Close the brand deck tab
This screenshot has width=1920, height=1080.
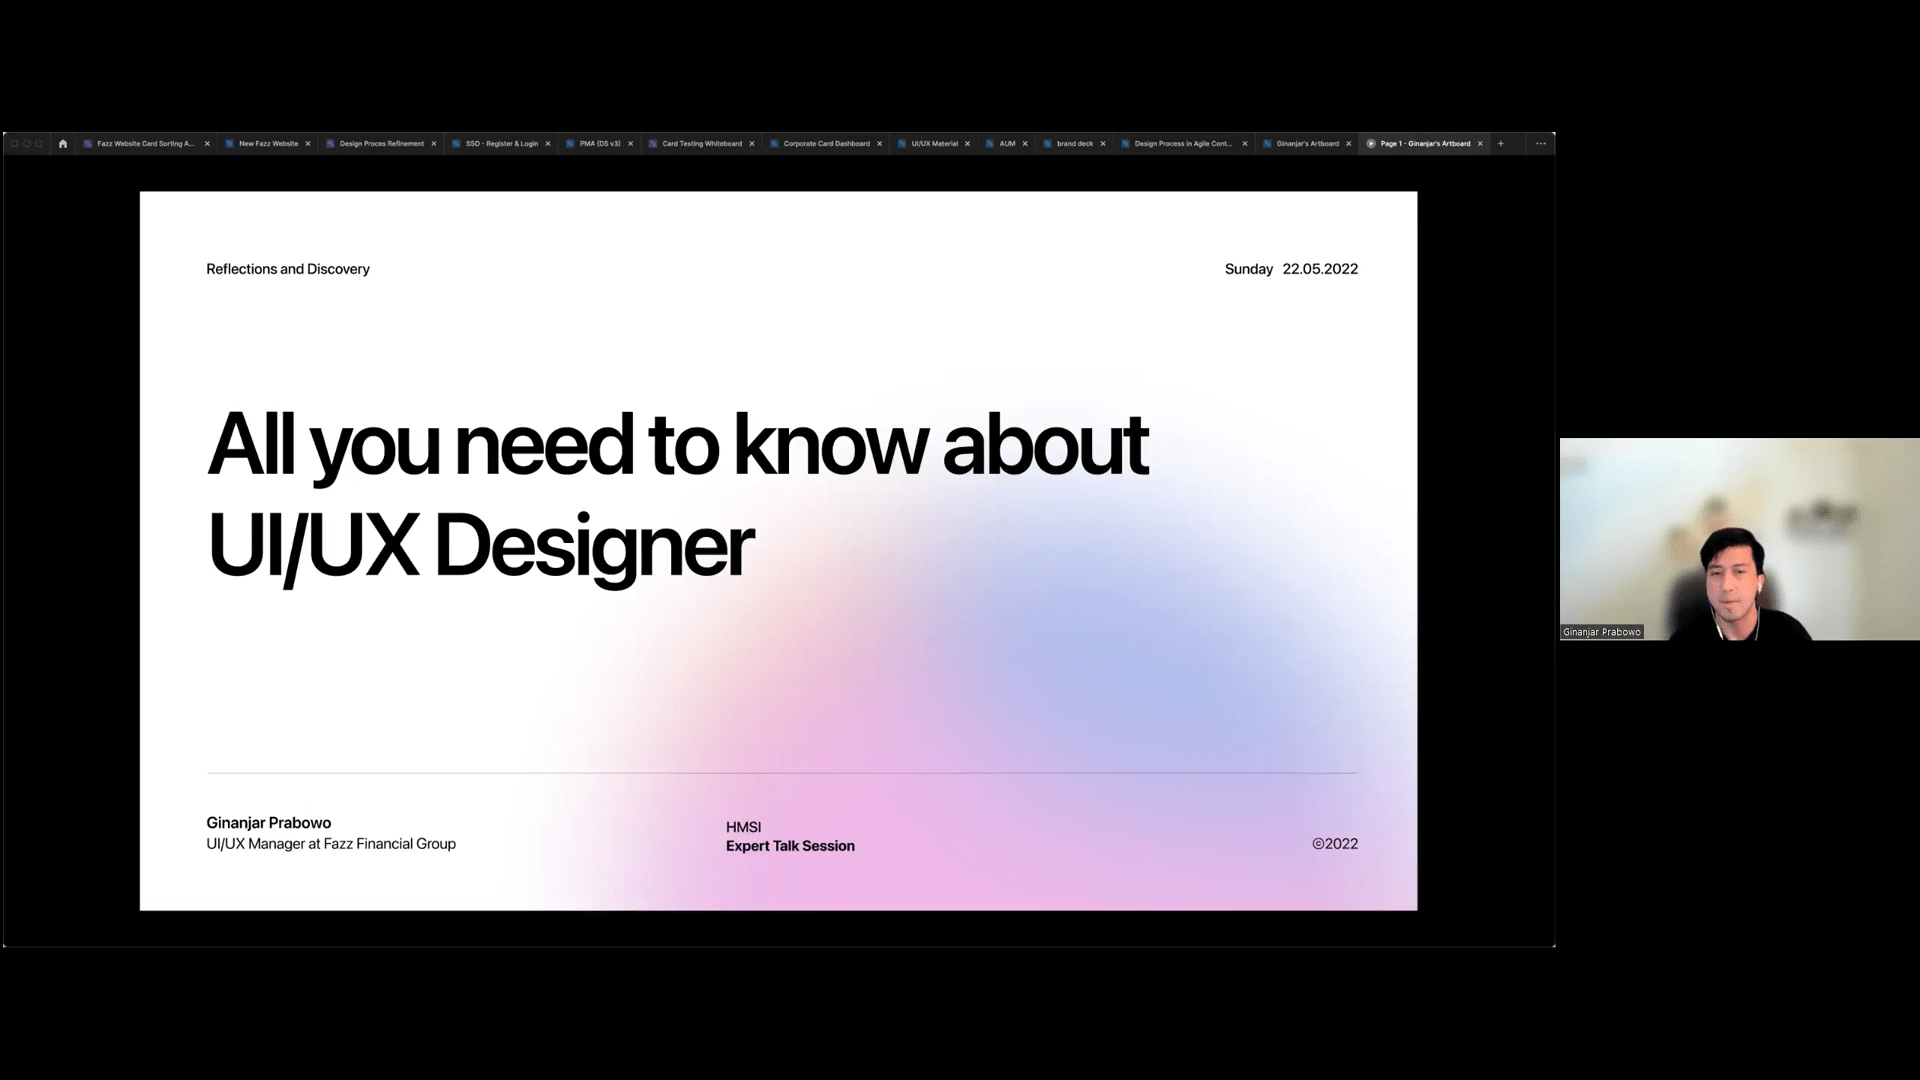(1103, 144)
